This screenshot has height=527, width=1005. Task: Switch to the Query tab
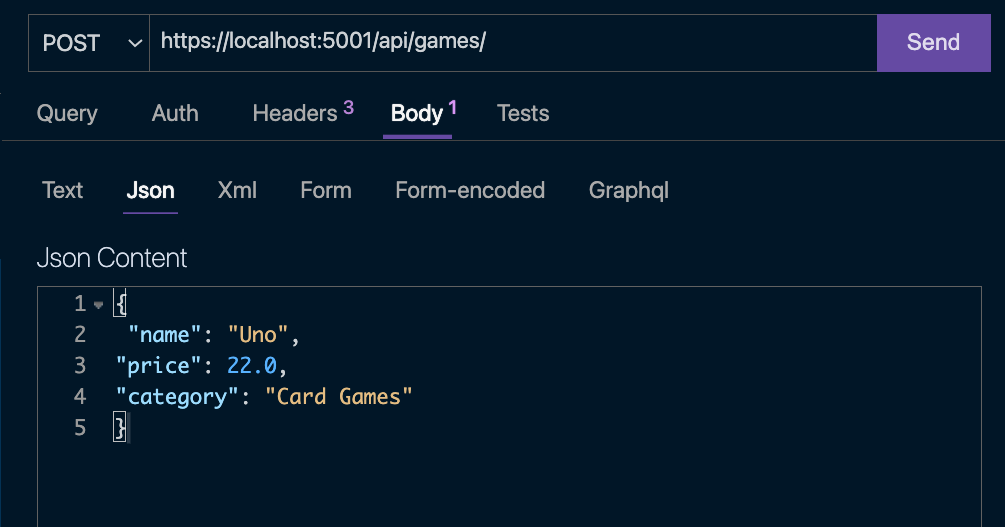[67, 113]
